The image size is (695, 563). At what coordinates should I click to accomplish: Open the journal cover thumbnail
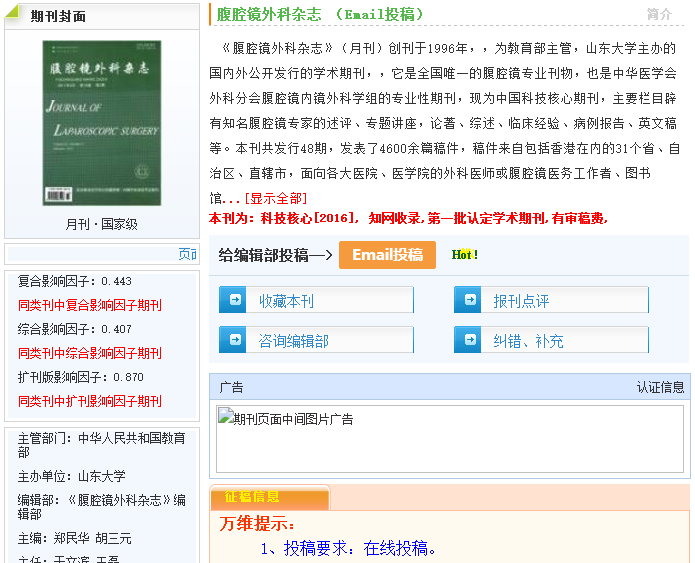(x=102, y=122)
